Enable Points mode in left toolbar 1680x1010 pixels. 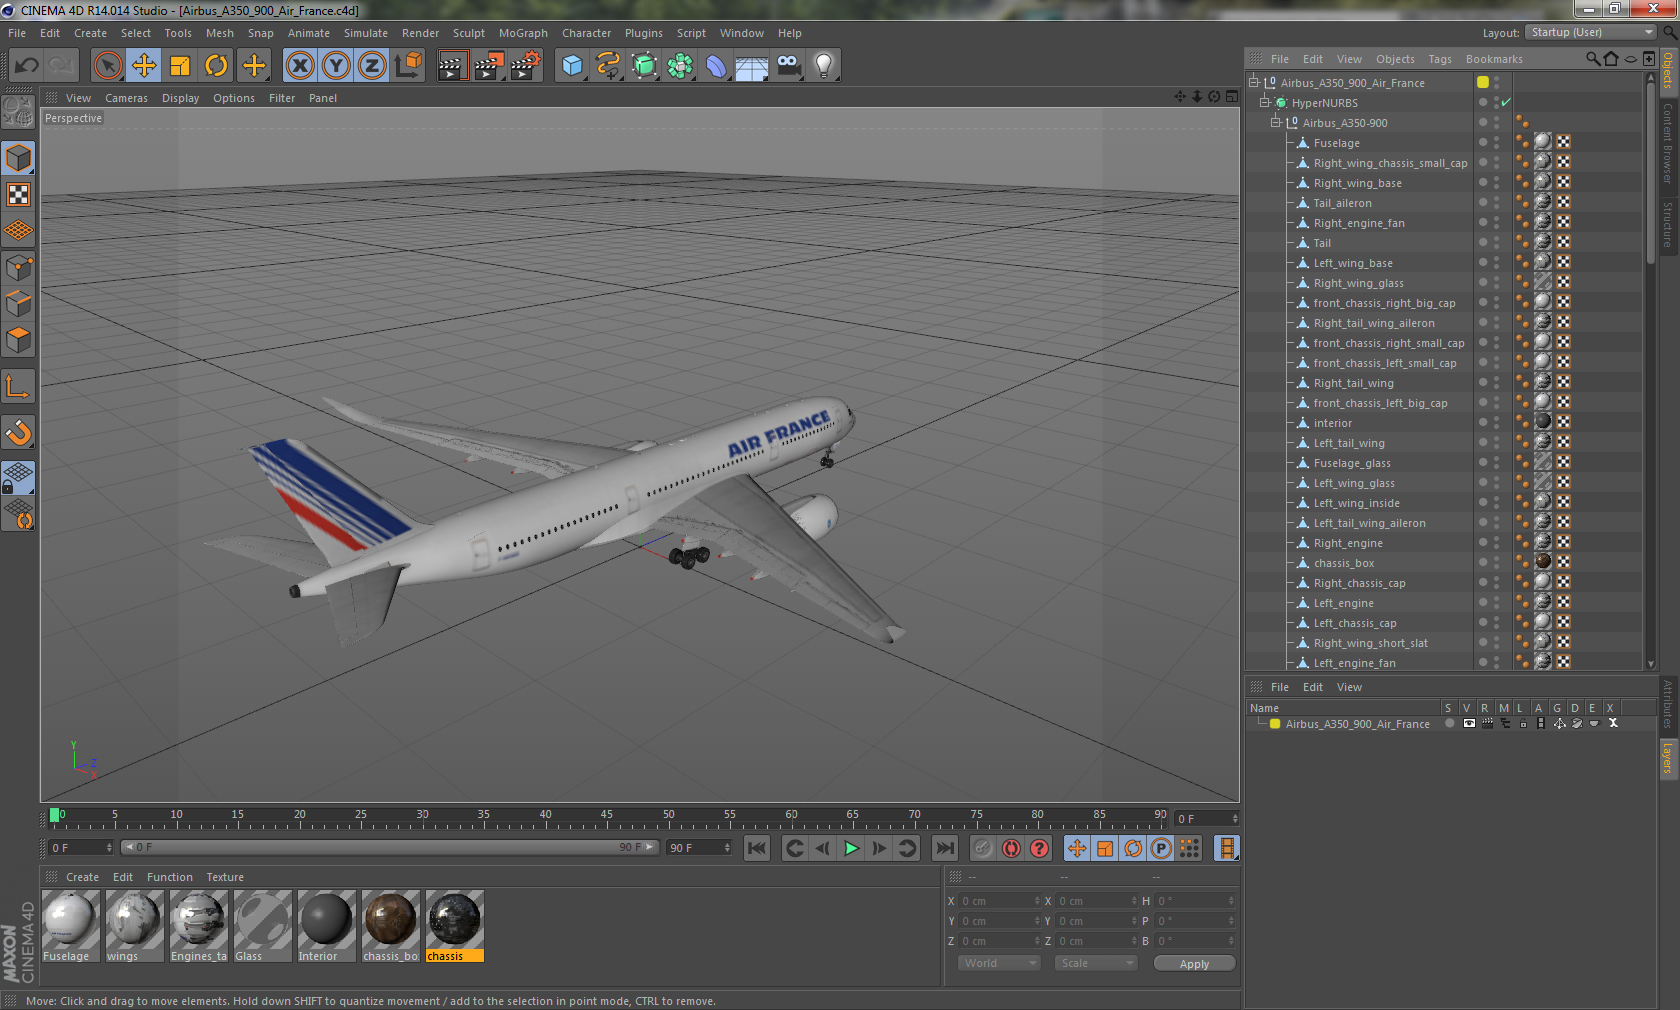pyautogui.click(x=19, y=267)
